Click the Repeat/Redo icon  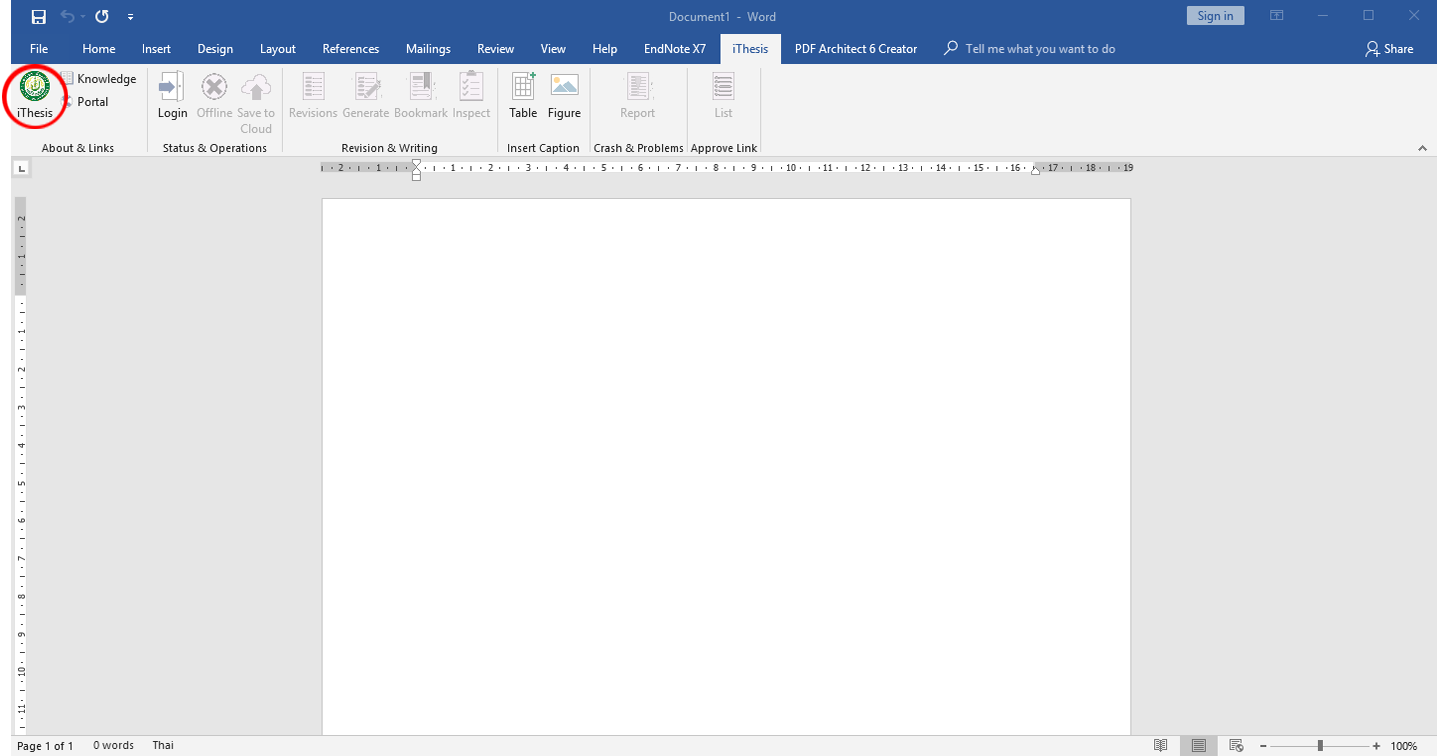pyautogui.click(x=102, y=16)
